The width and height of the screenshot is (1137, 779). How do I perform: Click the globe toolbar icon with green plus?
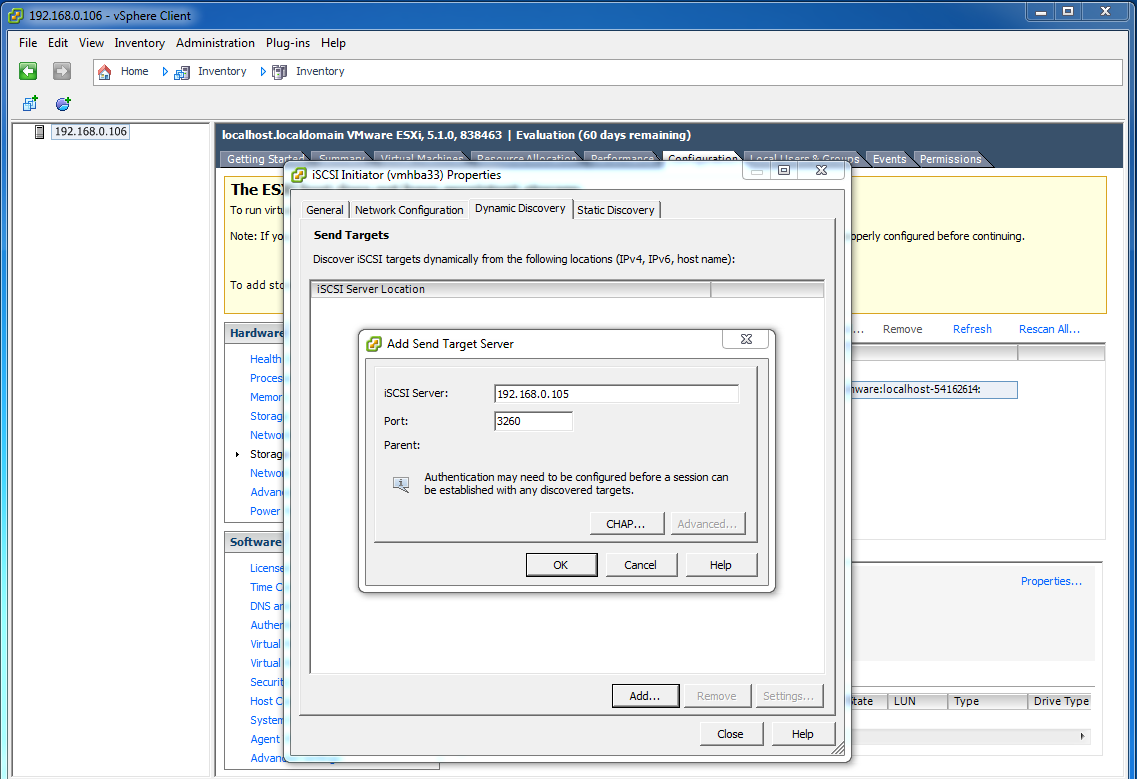63,104
